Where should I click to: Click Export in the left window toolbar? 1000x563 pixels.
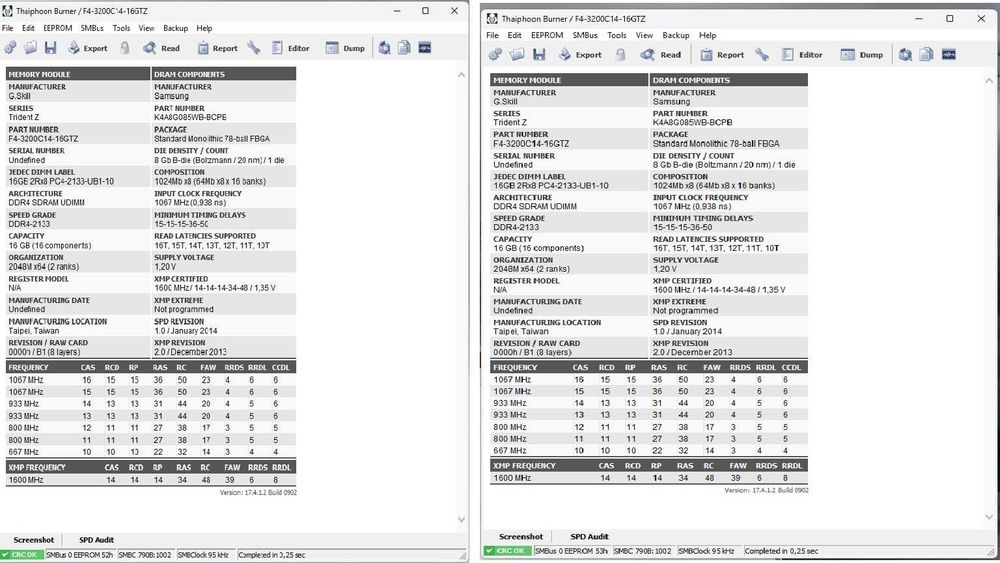(x=88, y=48)
